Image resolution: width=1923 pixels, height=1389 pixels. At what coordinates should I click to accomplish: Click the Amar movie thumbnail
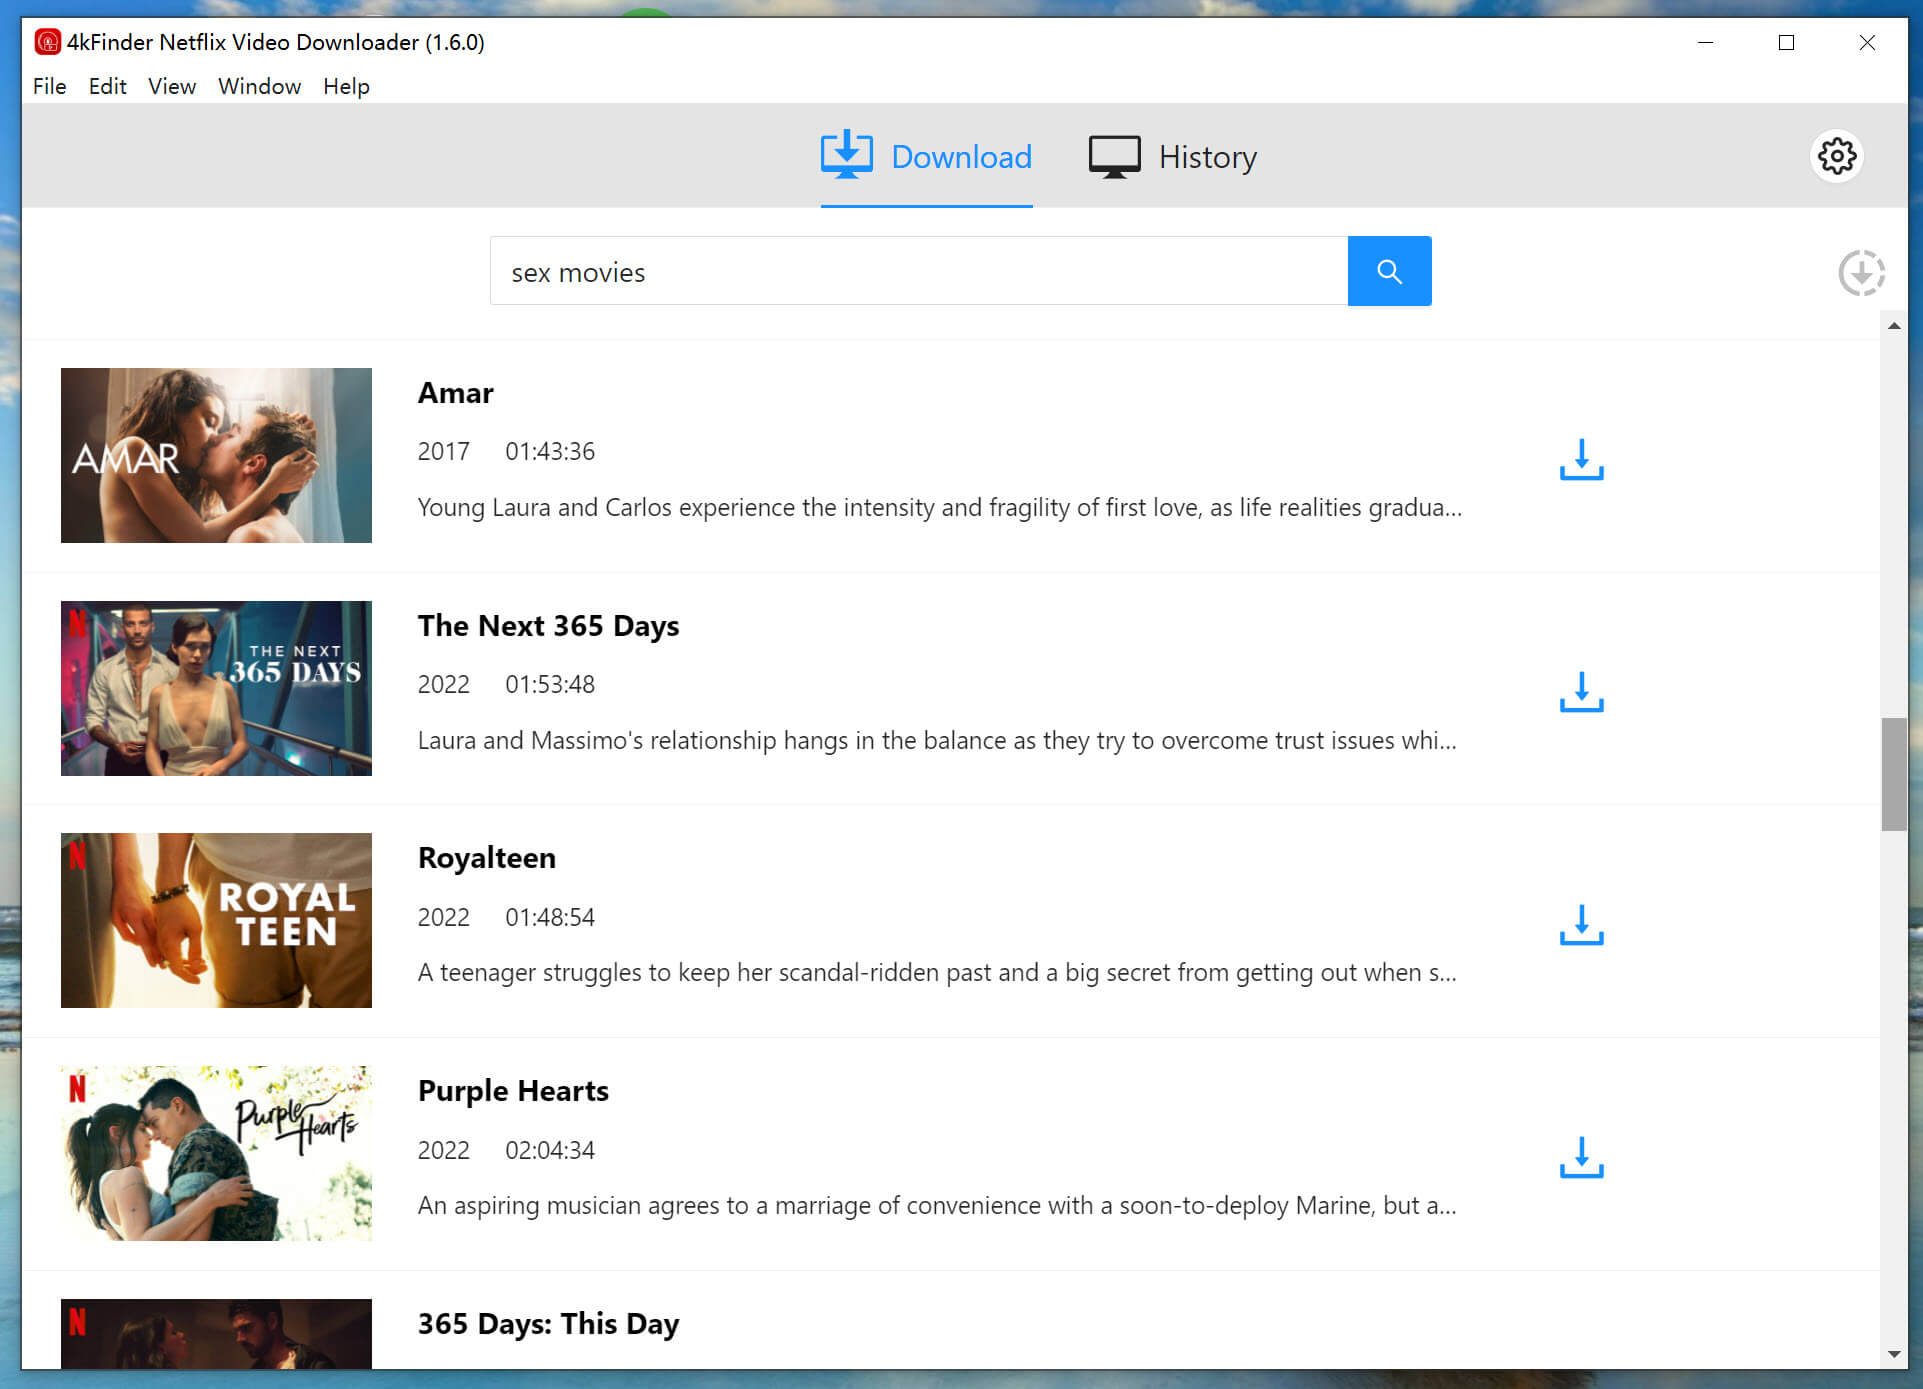(x=214, y=453)
